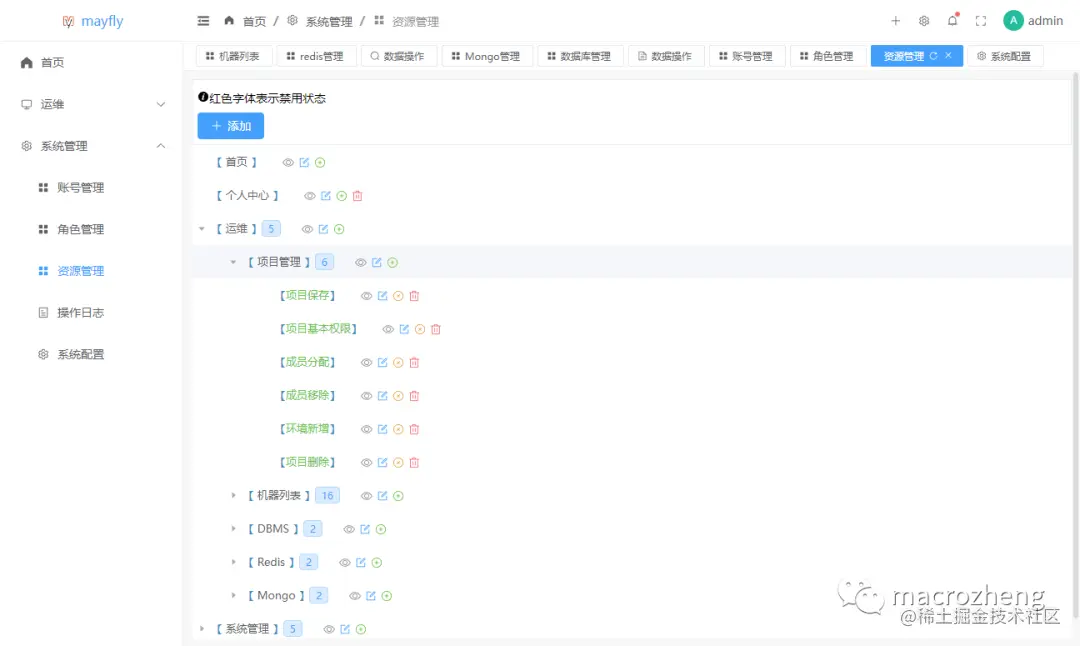Click the vertical scrollbar on the right

pyautogui.click(x=1076, y=344)
